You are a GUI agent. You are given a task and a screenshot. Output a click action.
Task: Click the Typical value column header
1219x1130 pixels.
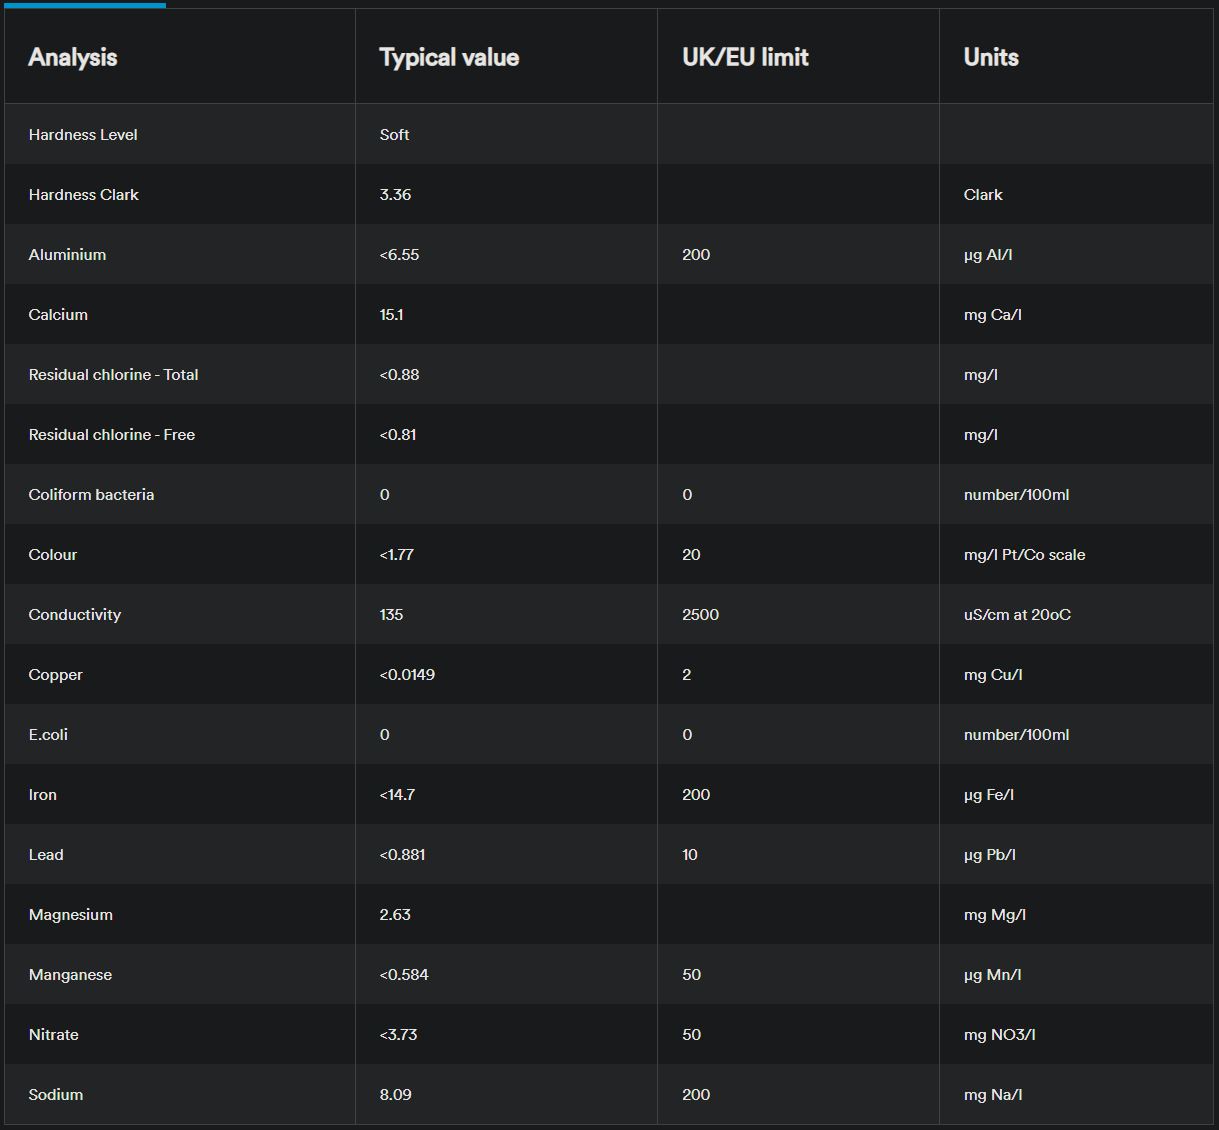(449, 57)
